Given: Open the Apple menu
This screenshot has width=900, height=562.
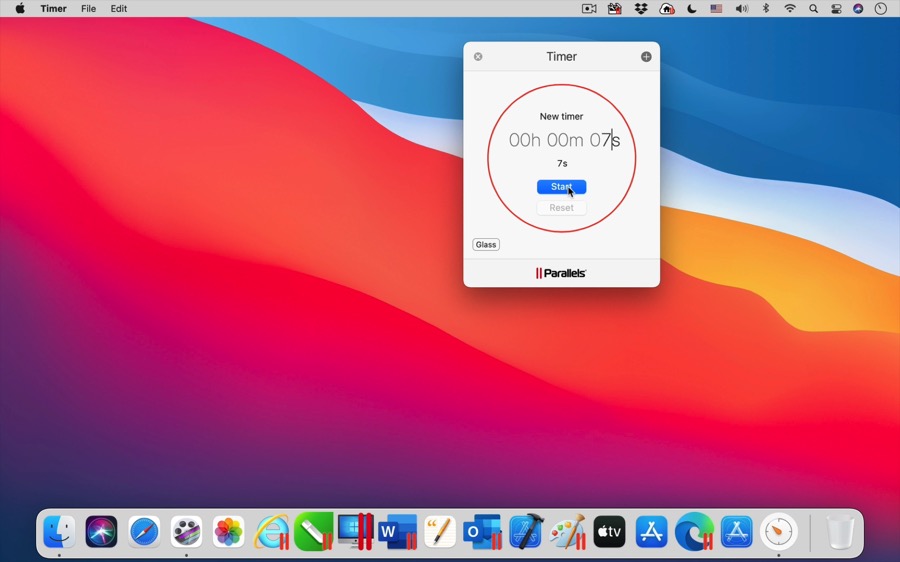Looking at the screenshot, I should point(20,9).
